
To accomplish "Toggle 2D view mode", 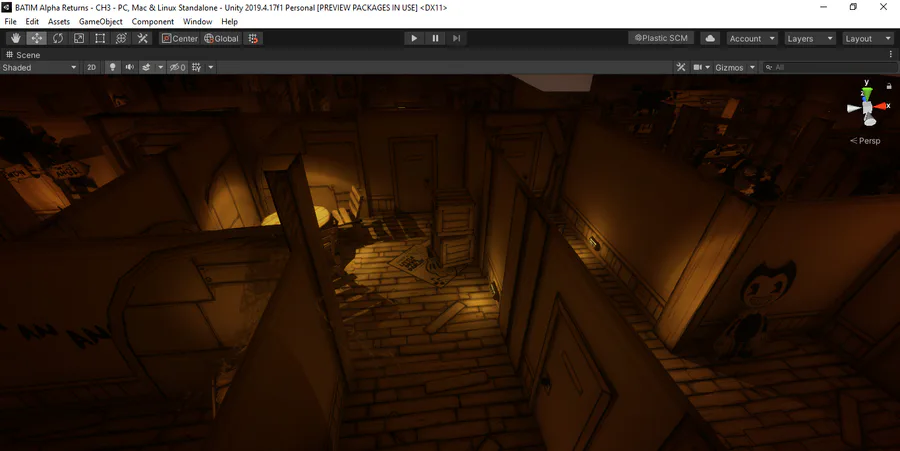I will (x=91, y=67).
